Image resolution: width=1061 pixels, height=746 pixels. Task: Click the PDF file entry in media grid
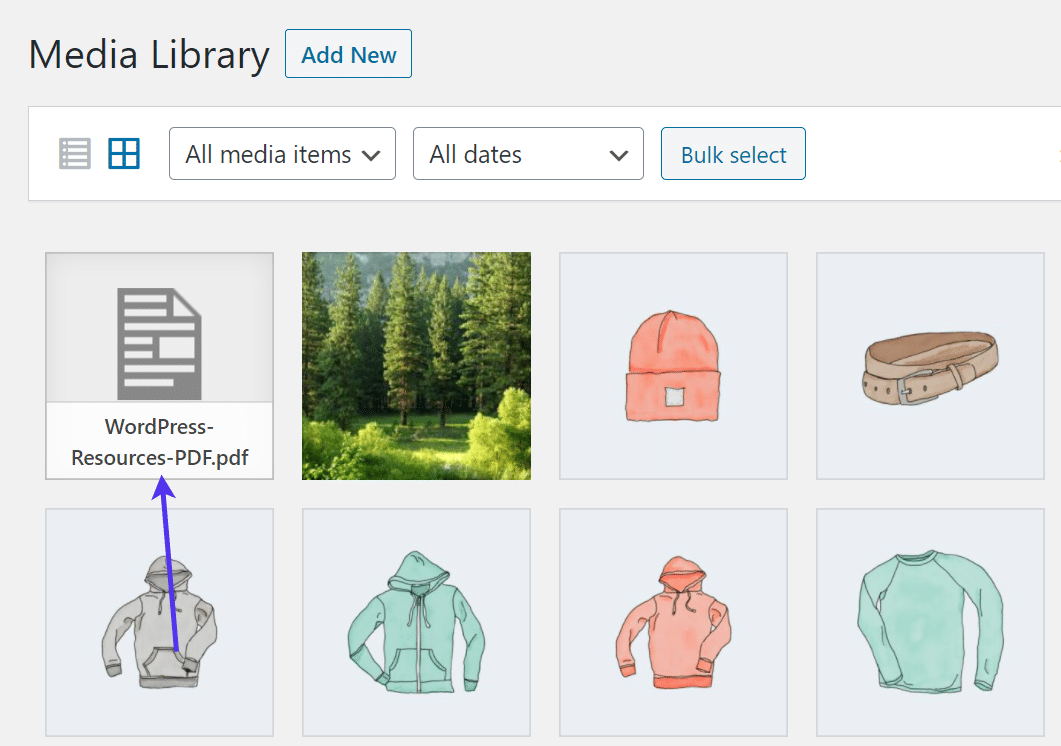(158, 365)
